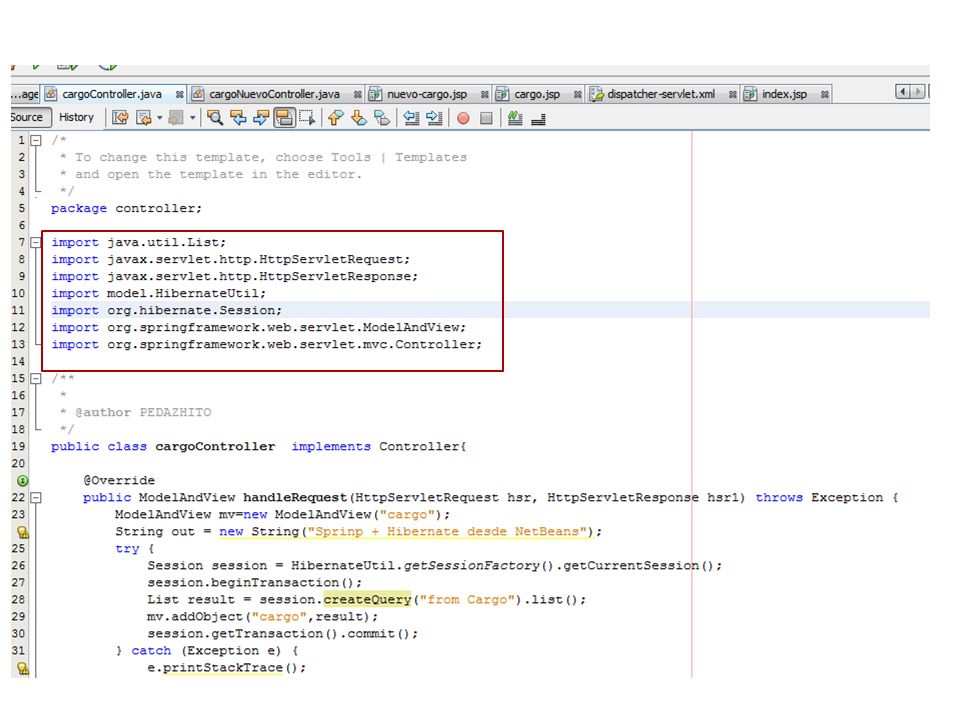Click the highlighted 'createQuery' method call
Screen dimensions: 960x720
367,599
